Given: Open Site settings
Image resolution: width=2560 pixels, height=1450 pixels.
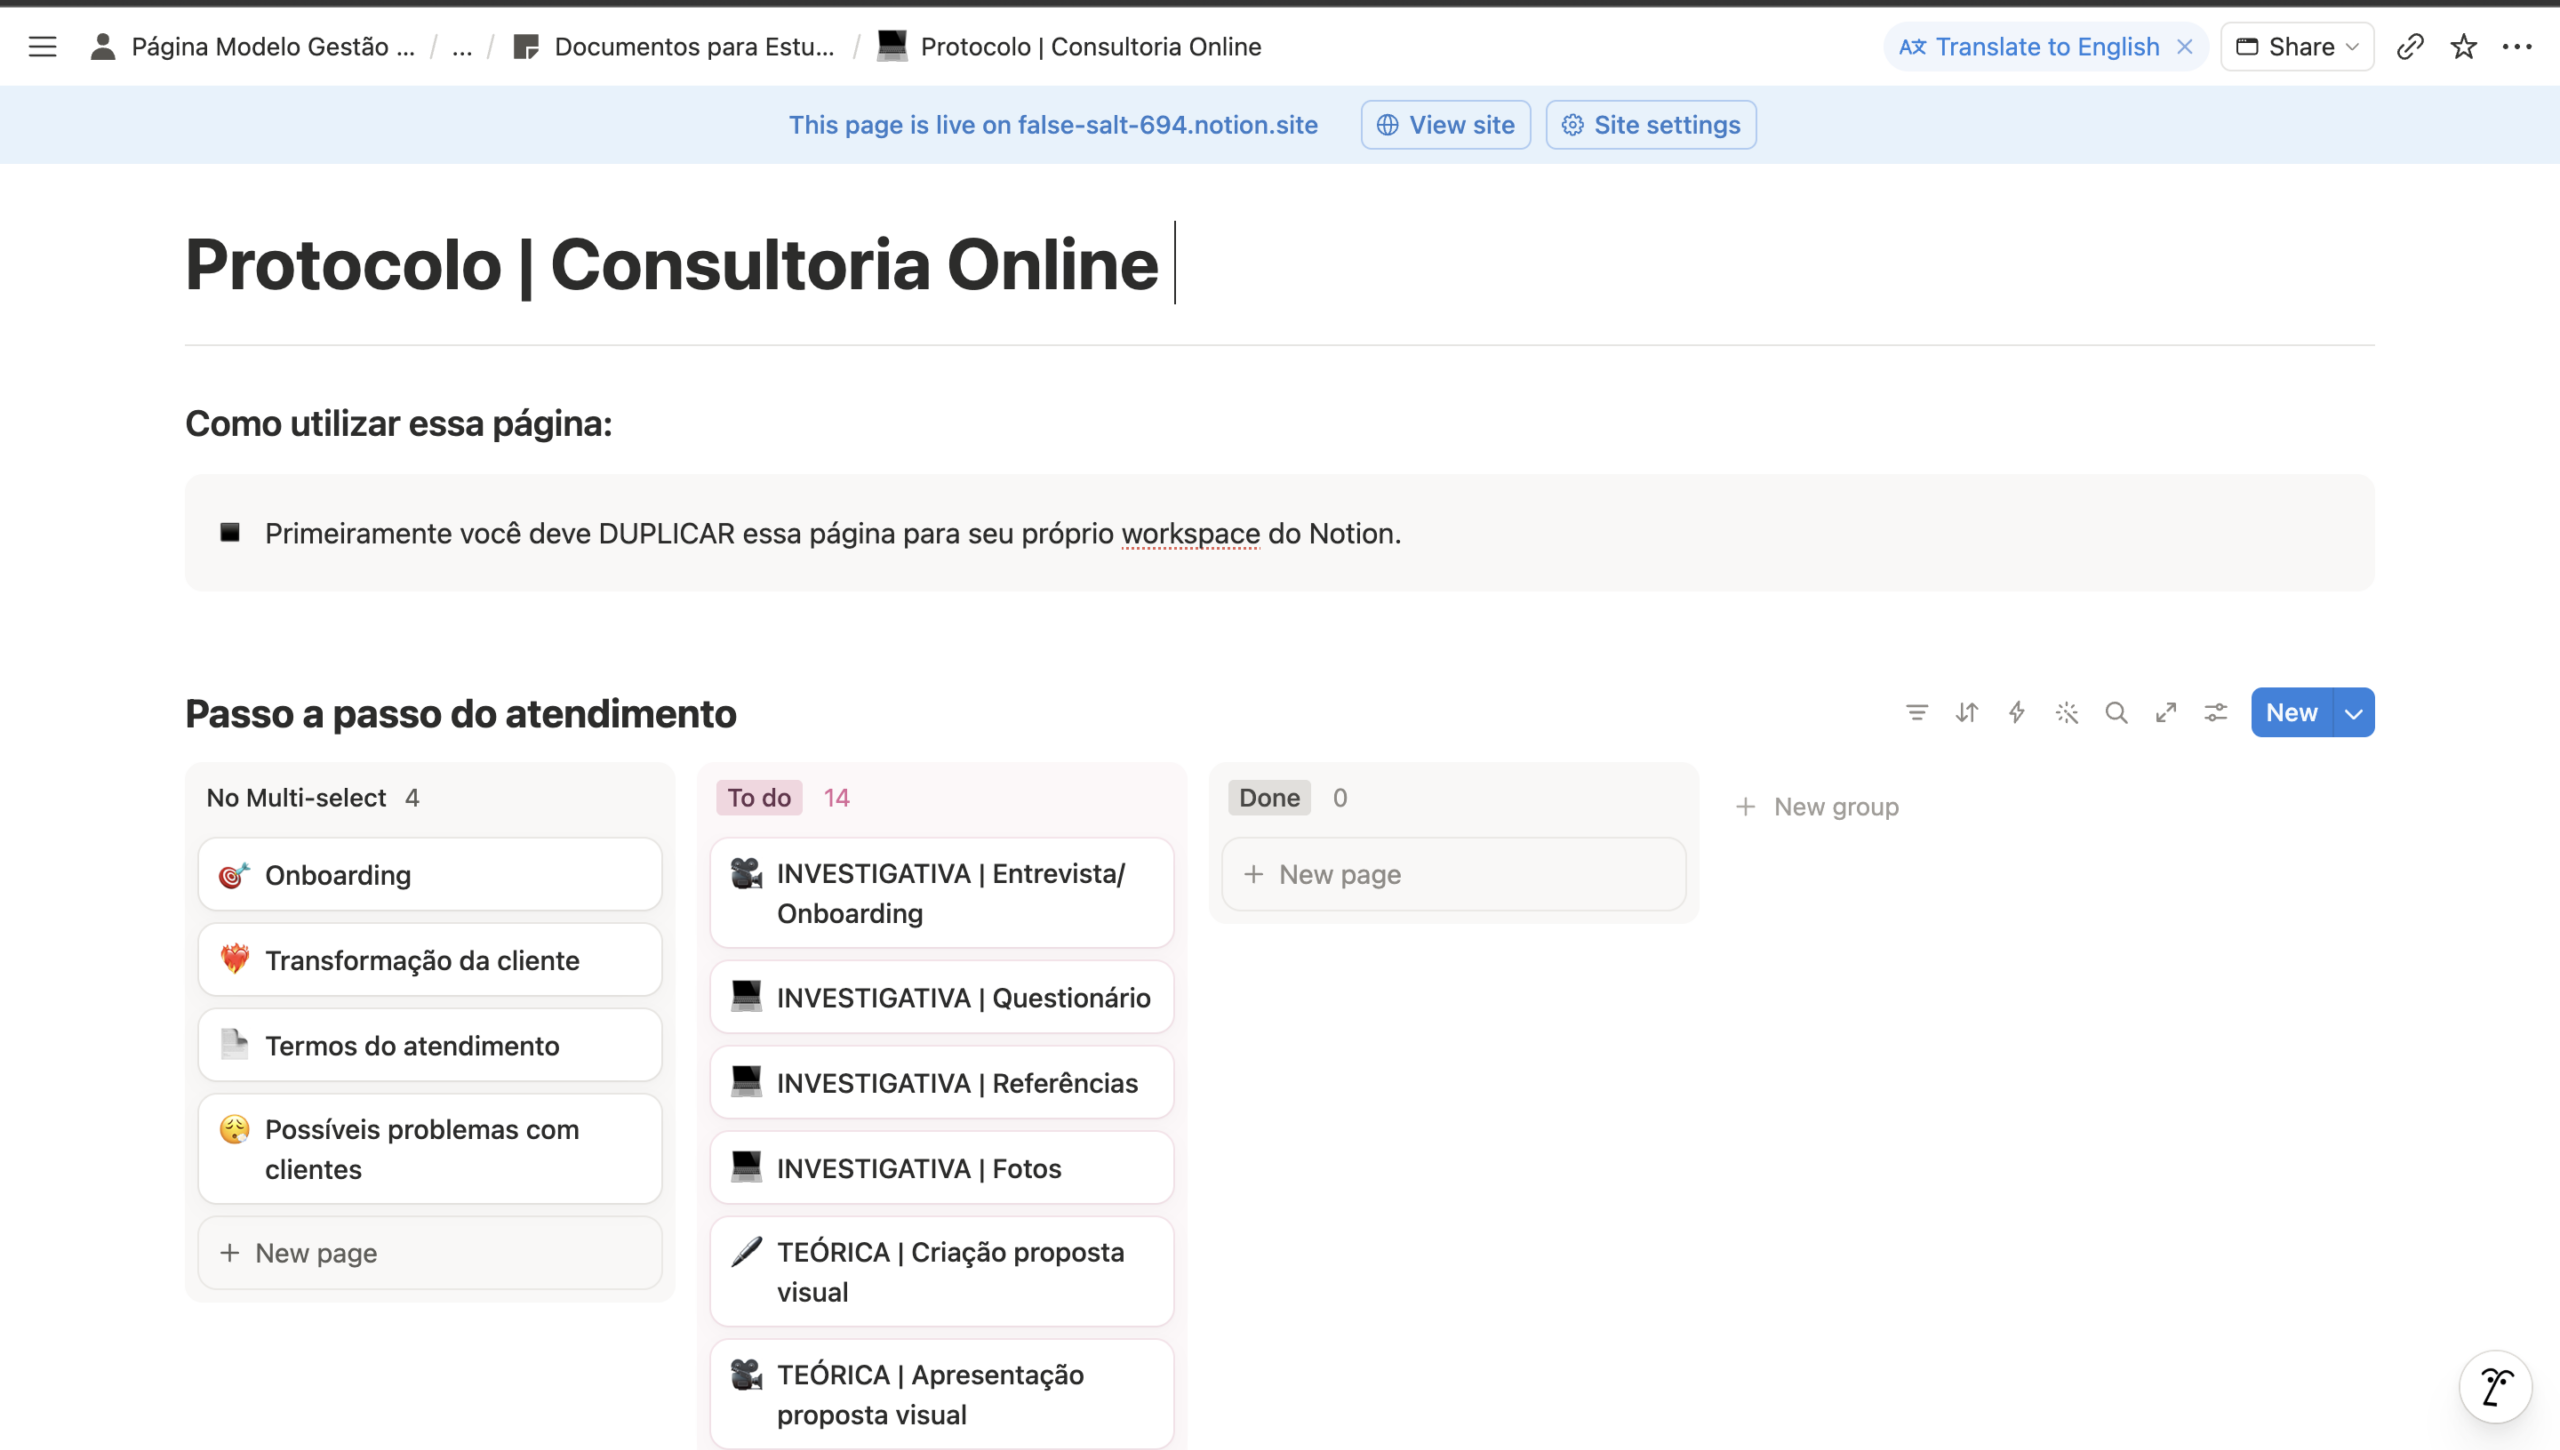Looking at the screenshot, I should [1651, 125].
